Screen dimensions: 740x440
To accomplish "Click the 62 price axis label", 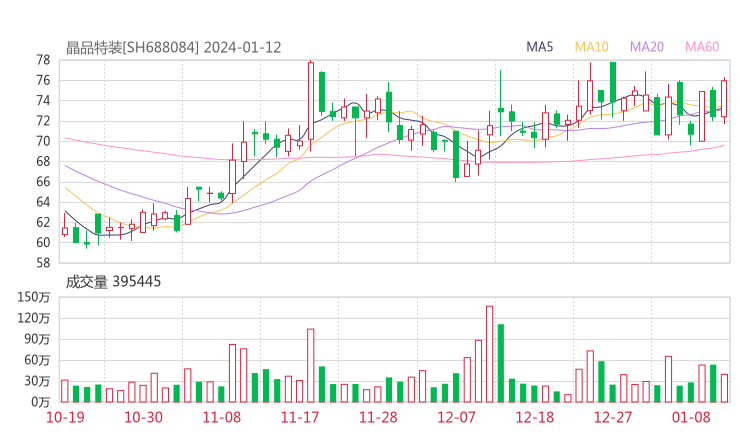I will 43,222.
